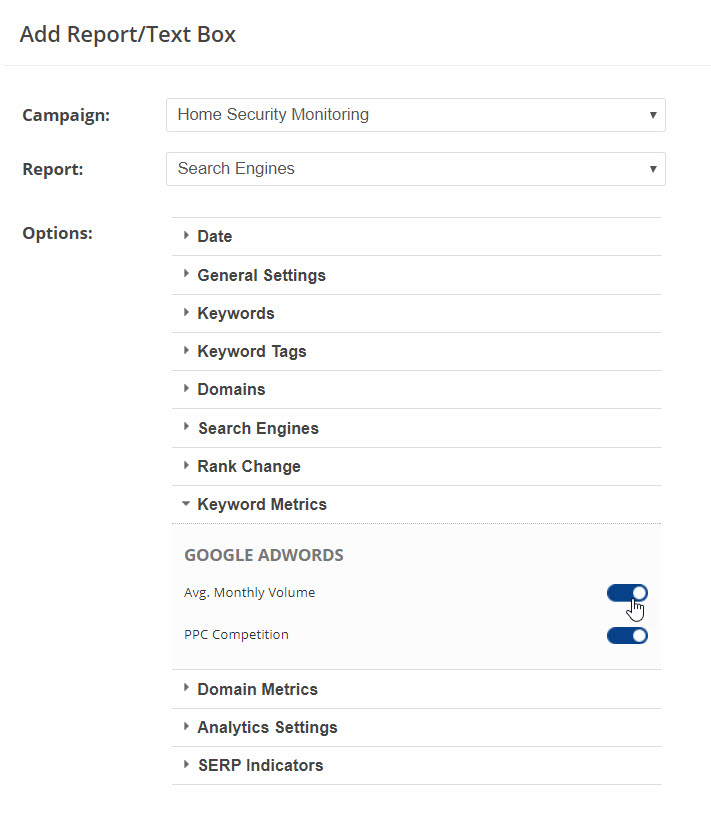This screenshot has width=711, height=831.
Task: Expand Keyword Tags section
Action: 252,351
